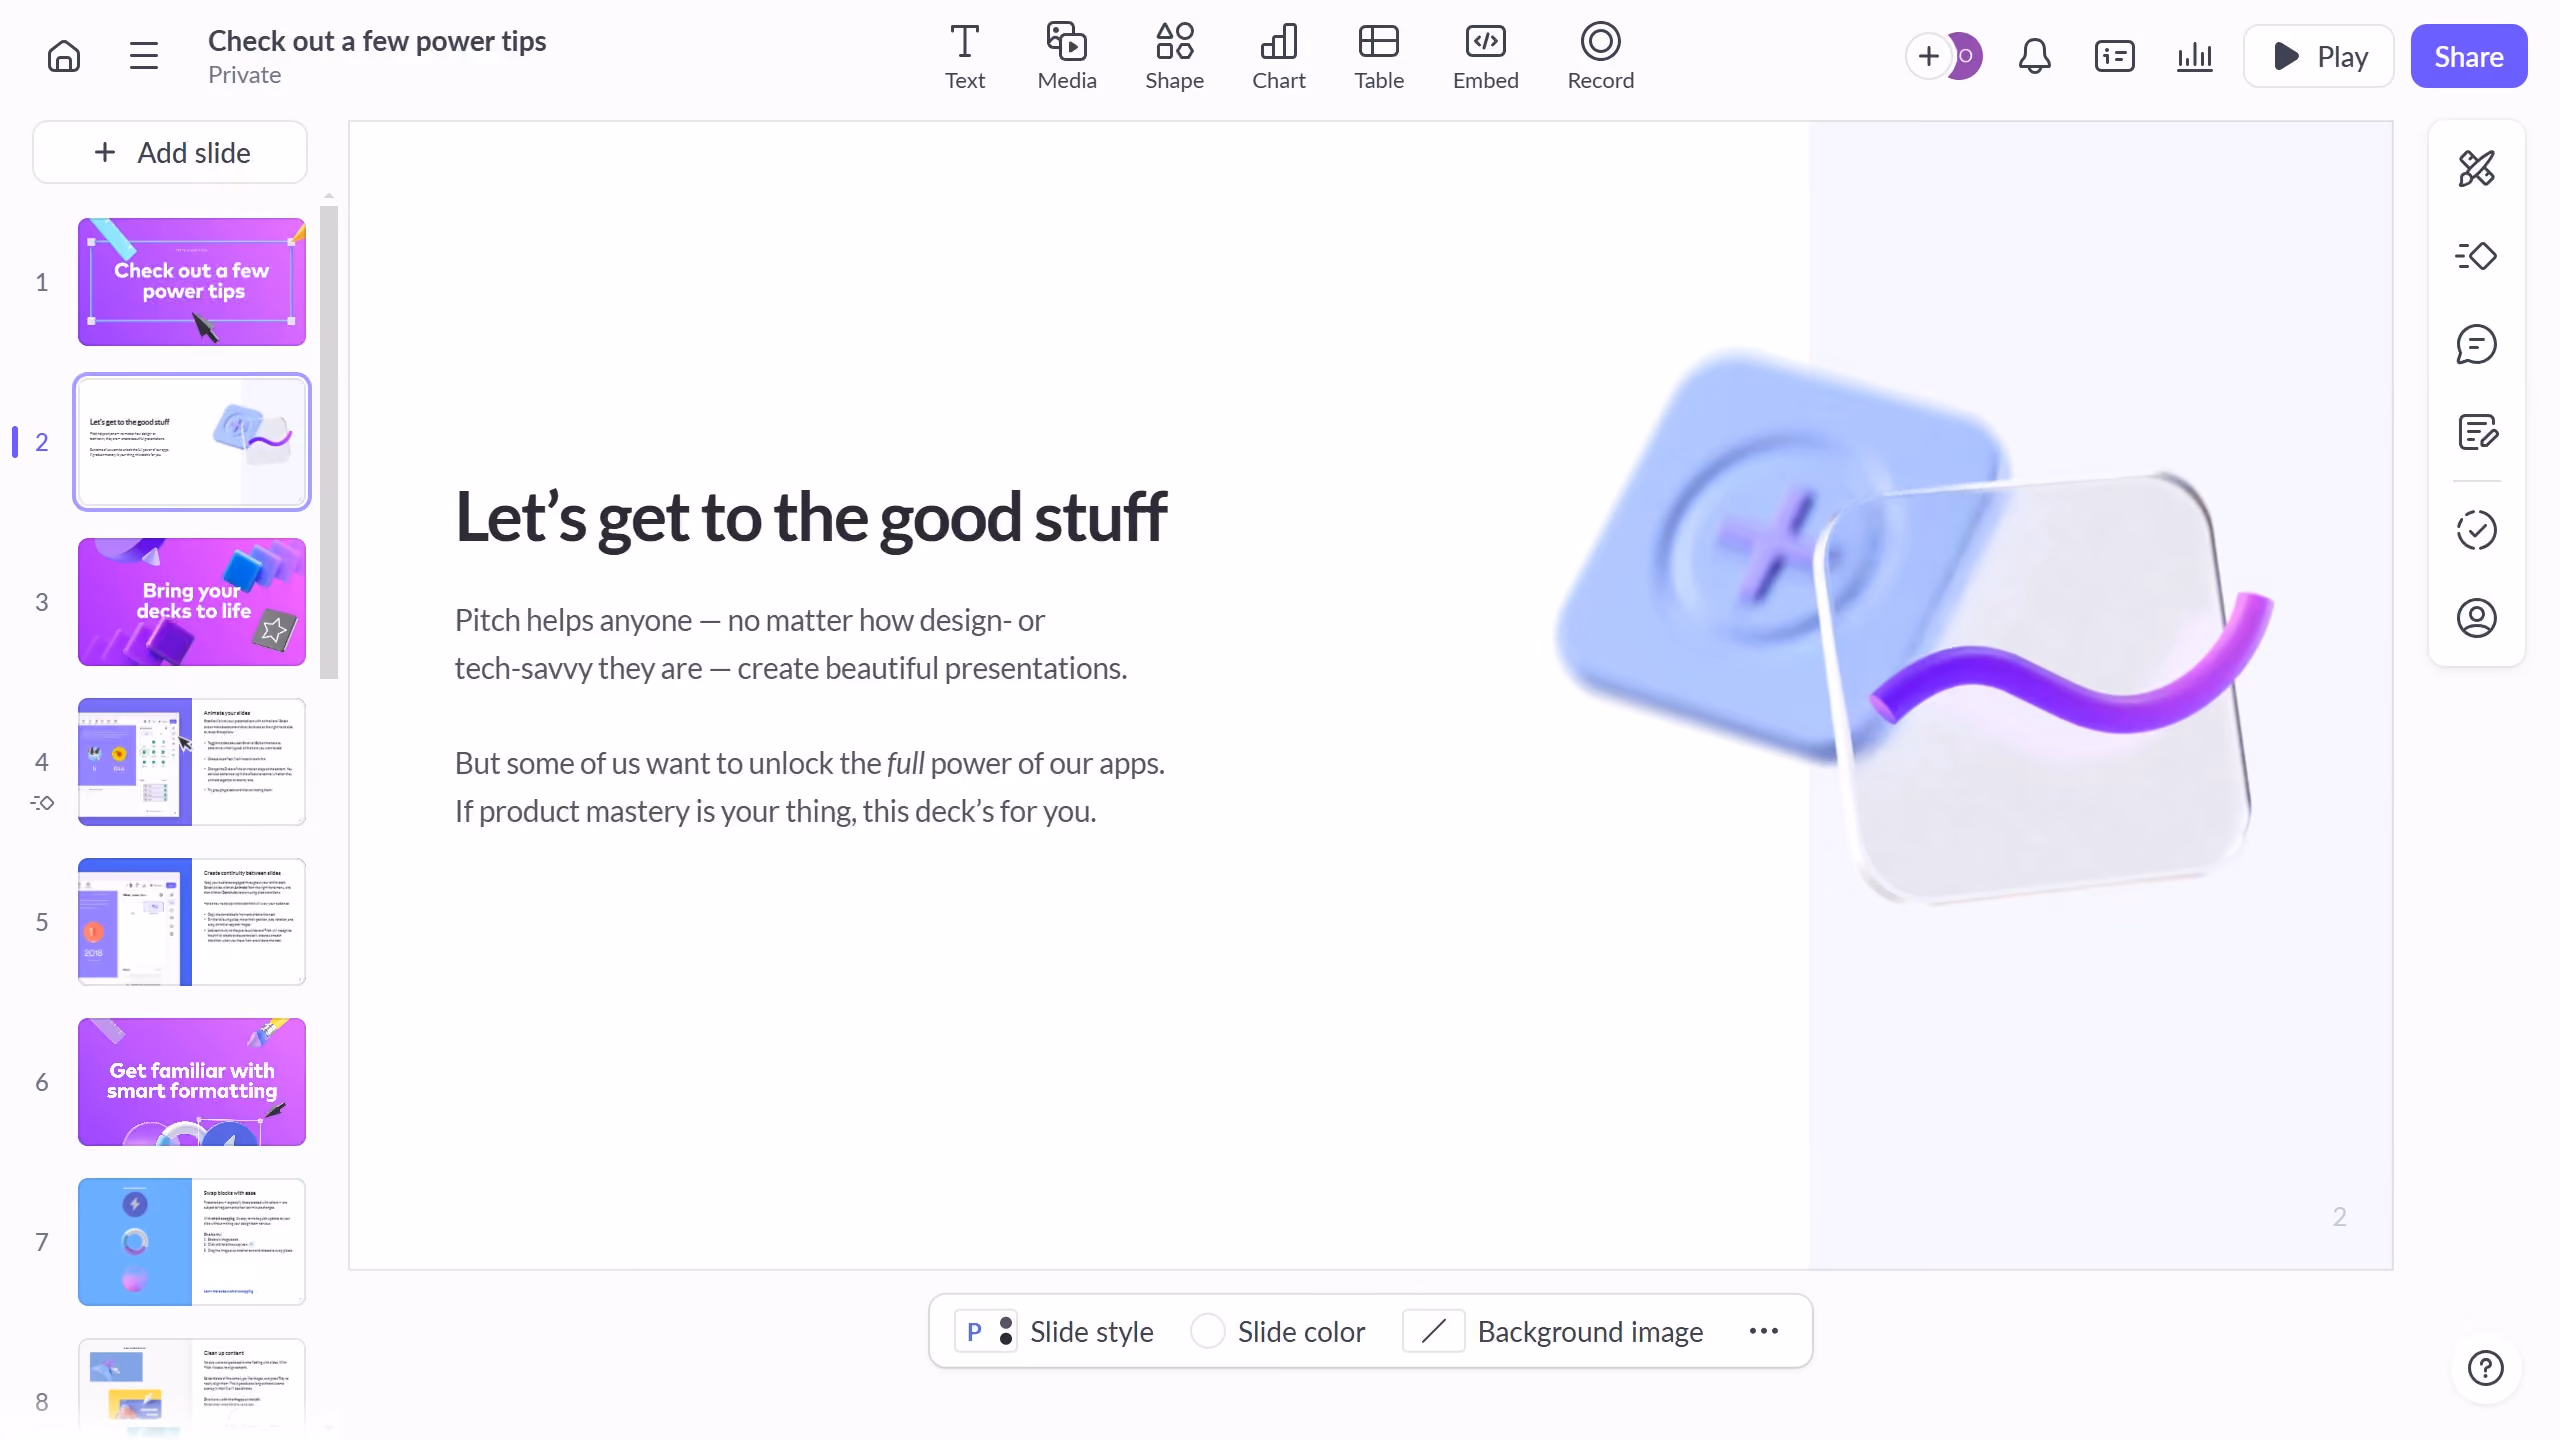Image resolution: width=2560 pixels, height=1440 pixels.
Task: Open the design tools sidebar icon
Action: [2476, 168]
